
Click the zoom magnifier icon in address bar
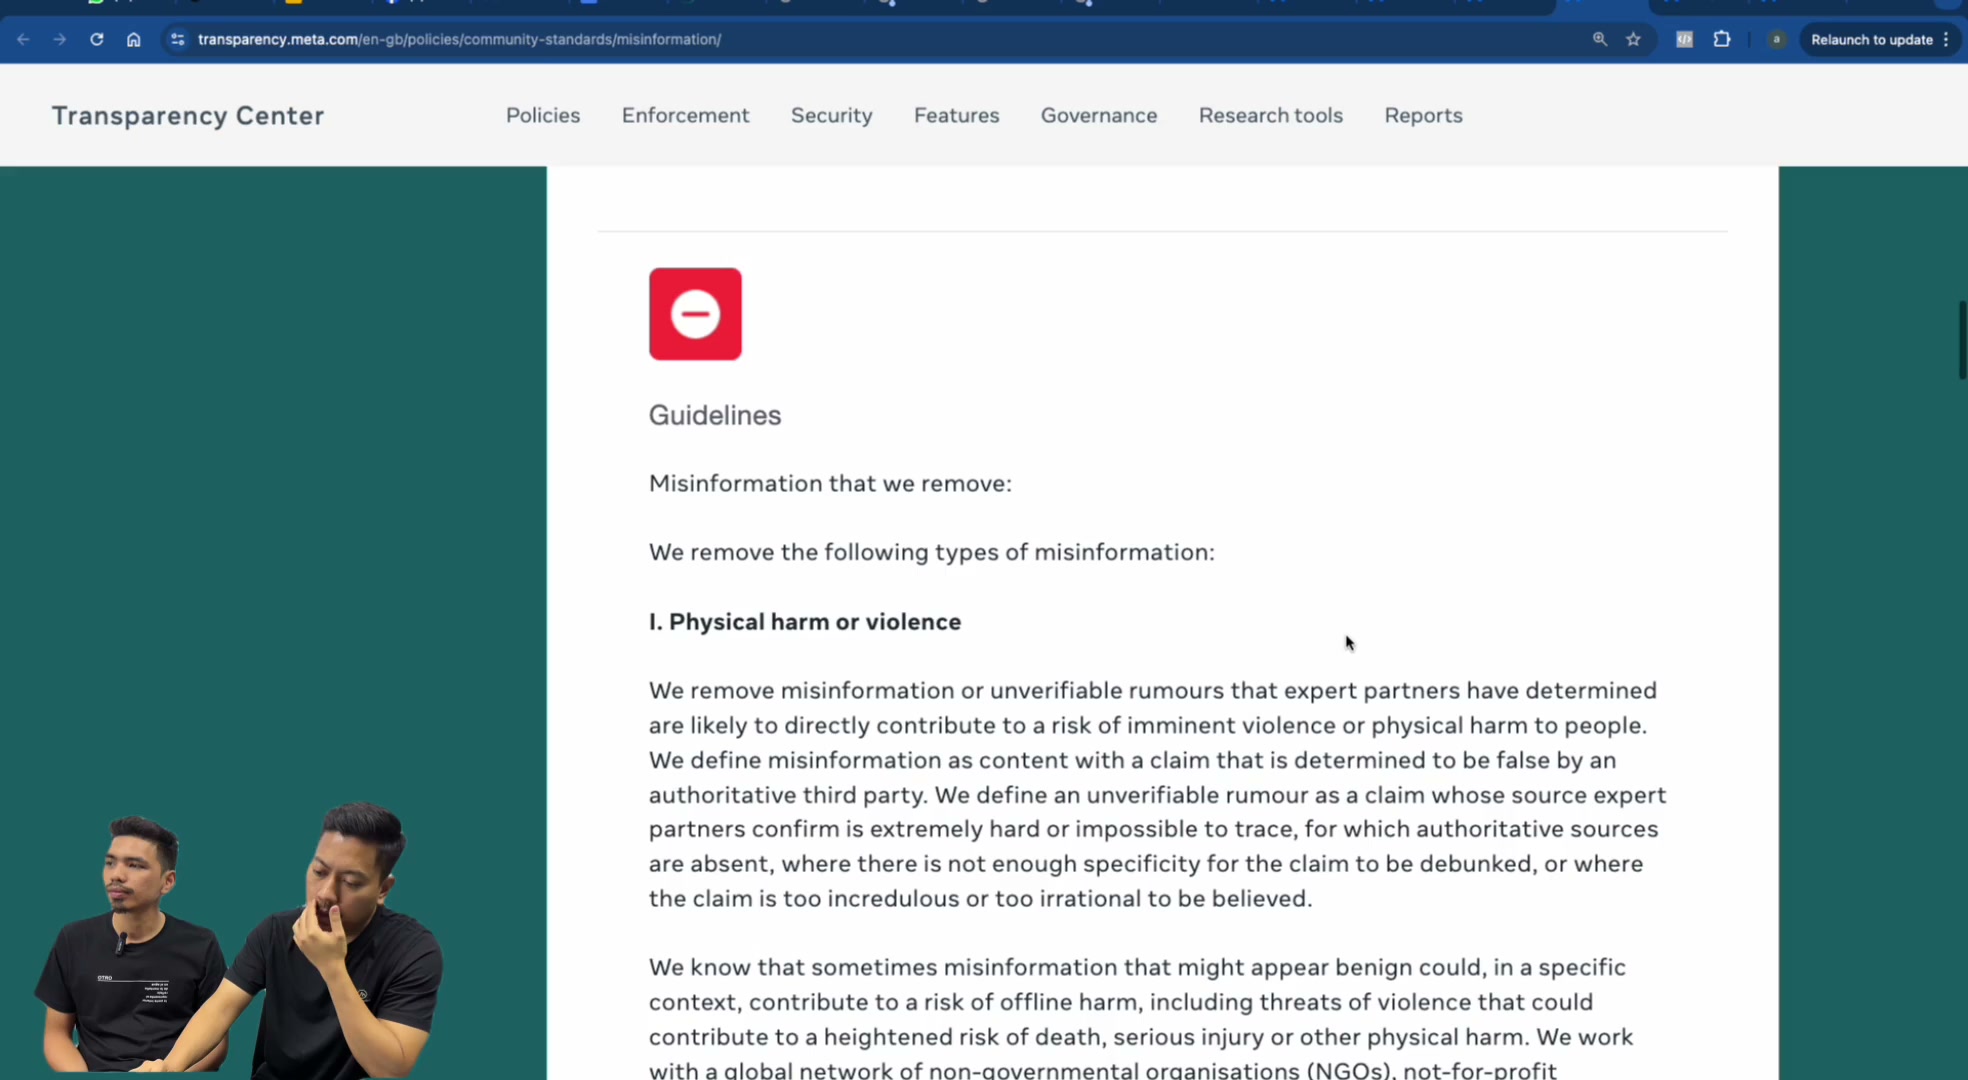point(1600,39)
